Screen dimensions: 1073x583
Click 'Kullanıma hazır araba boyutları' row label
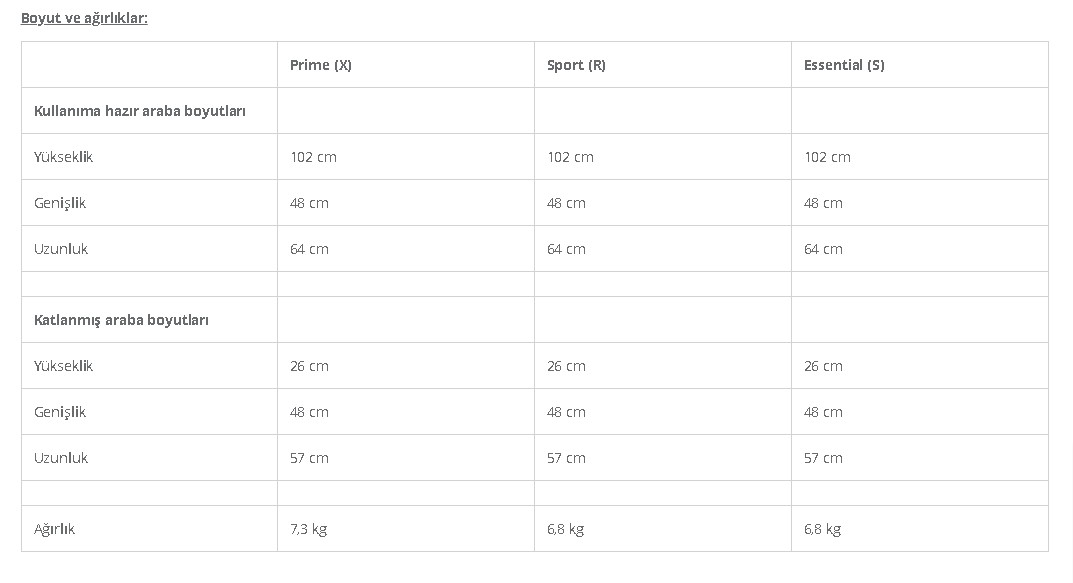tap(140, 111)
